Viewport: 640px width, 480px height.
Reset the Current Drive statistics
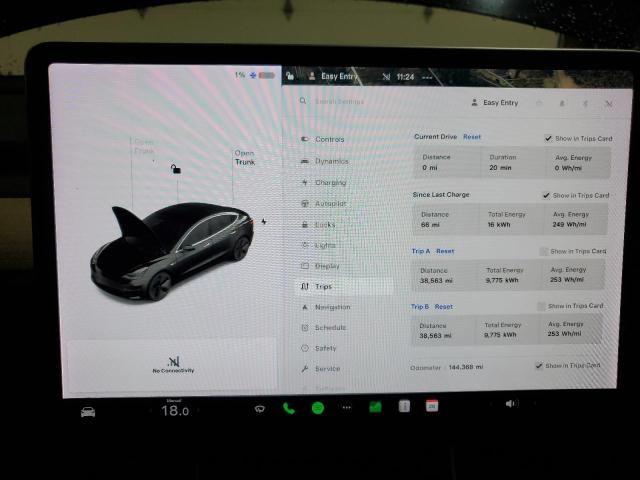pyautogui.click(x=472, y=137)
